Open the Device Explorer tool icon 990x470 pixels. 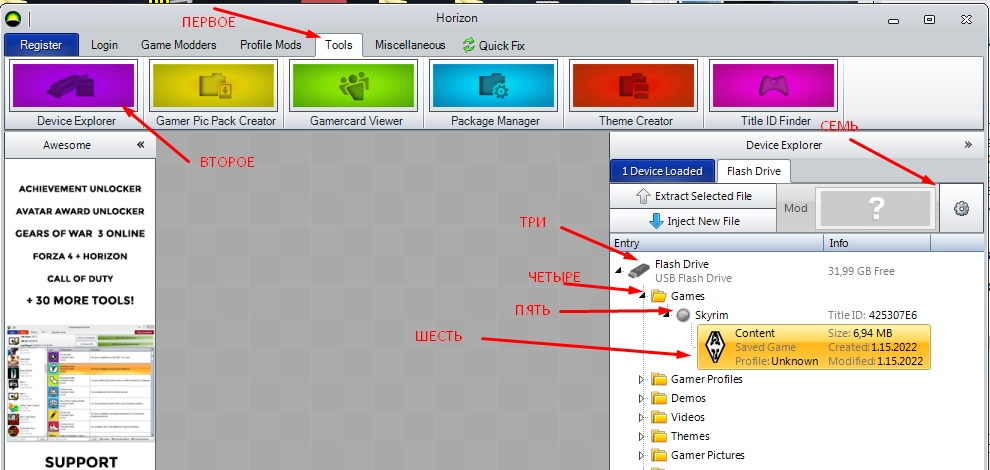point(73,85)
